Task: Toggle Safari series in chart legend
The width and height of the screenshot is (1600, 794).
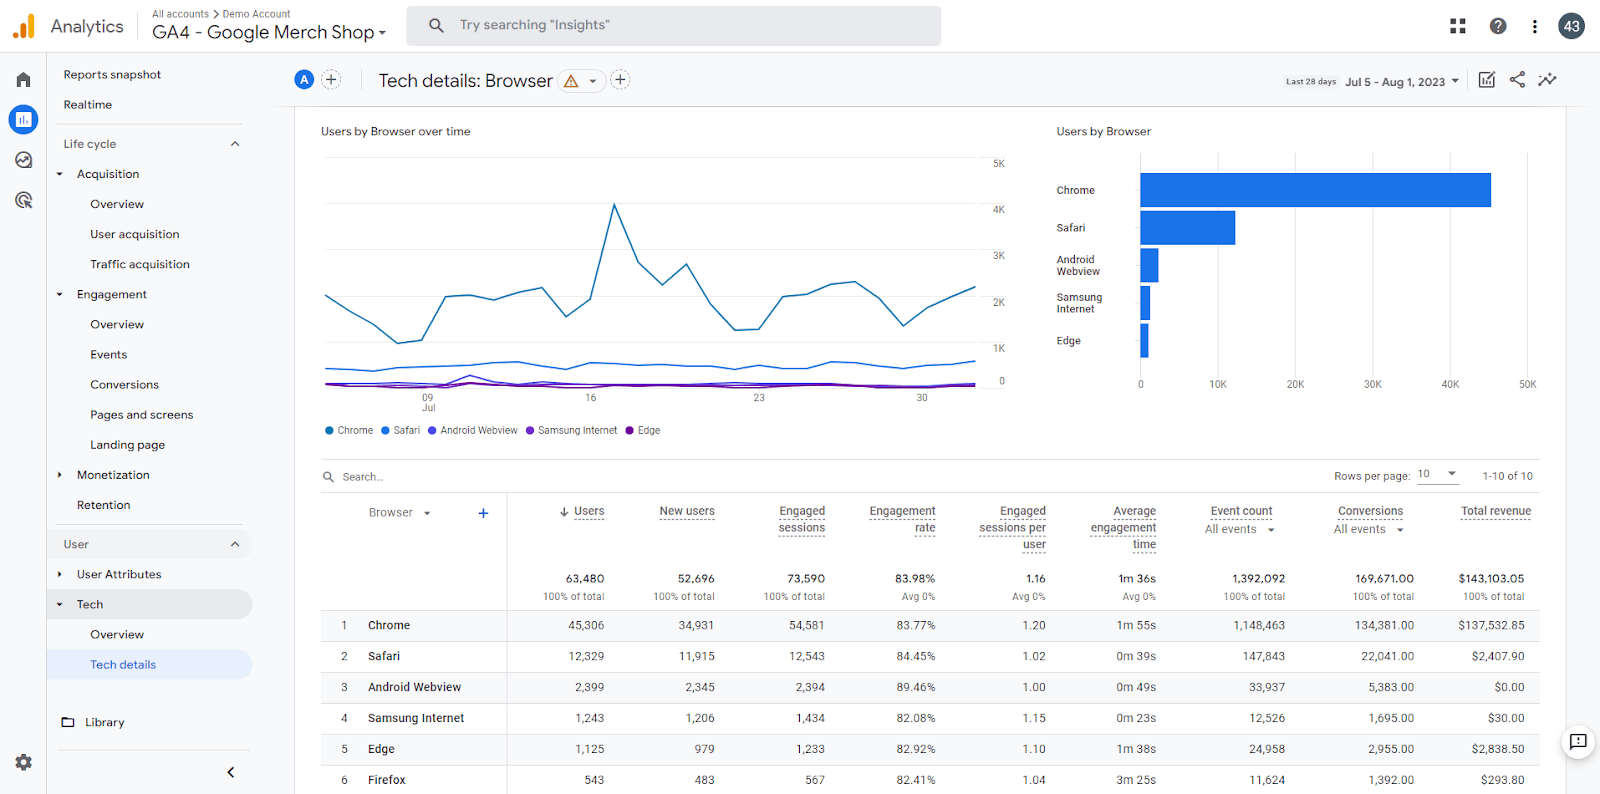Action: coord(400,431)
